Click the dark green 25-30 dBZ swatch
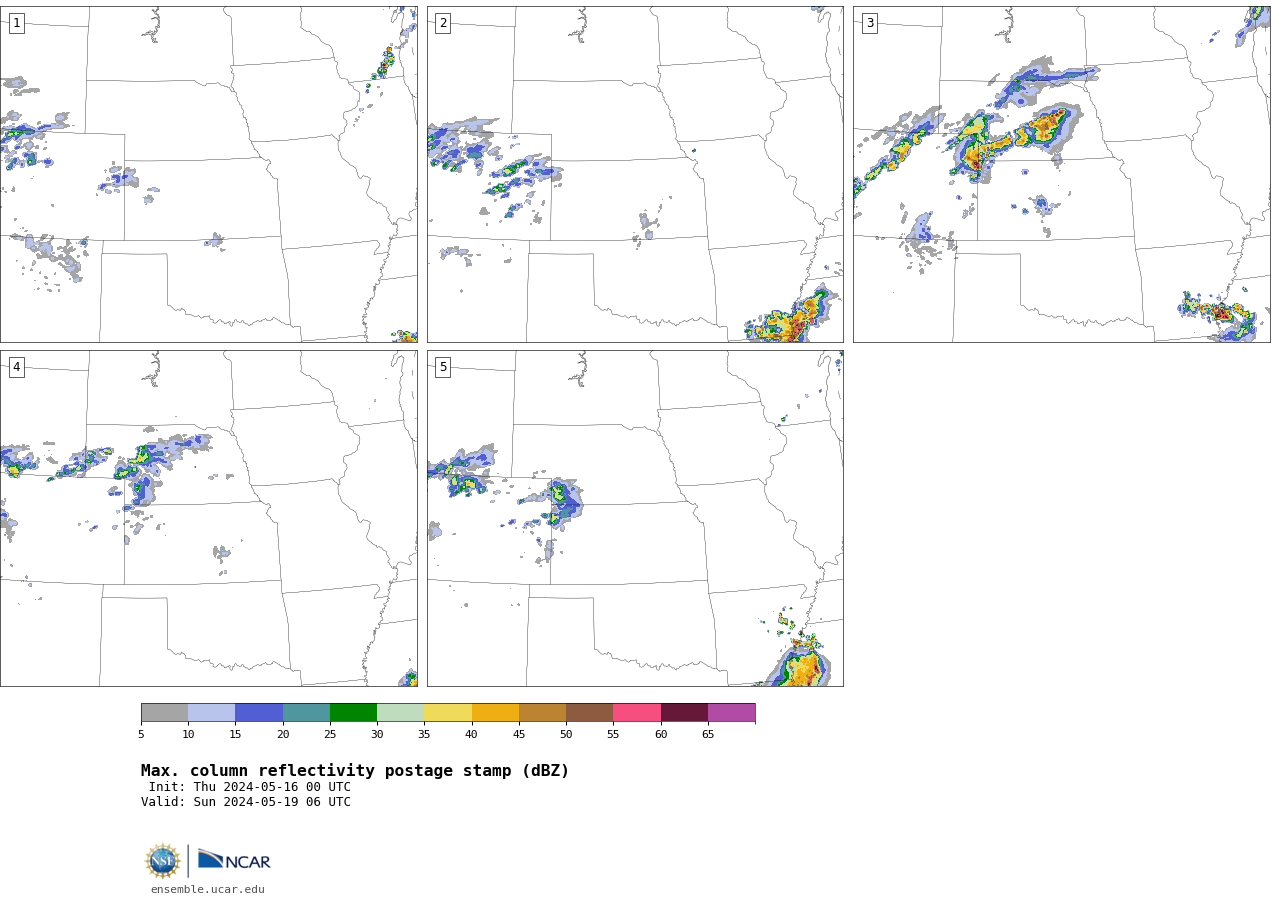 coord(353,713)
